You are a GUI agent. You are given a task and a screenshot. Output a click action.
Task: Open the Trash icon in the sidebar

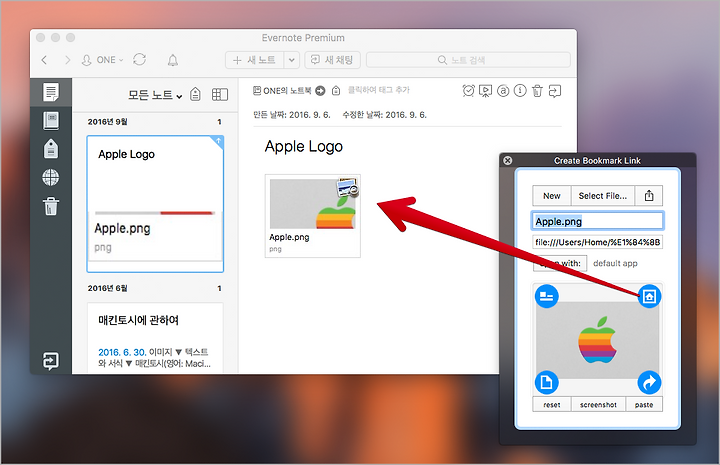click(51, 206)
